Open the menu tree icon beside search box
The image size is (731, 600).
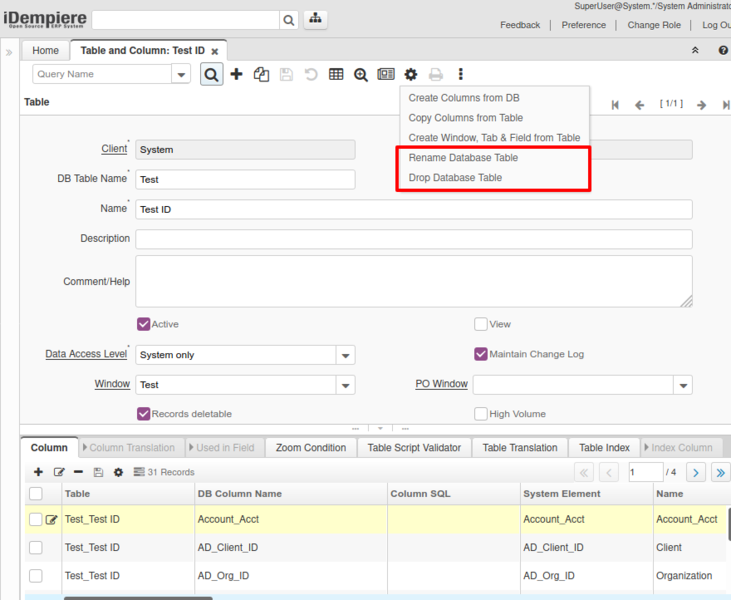pyautogui.click(x=315, y=20)
